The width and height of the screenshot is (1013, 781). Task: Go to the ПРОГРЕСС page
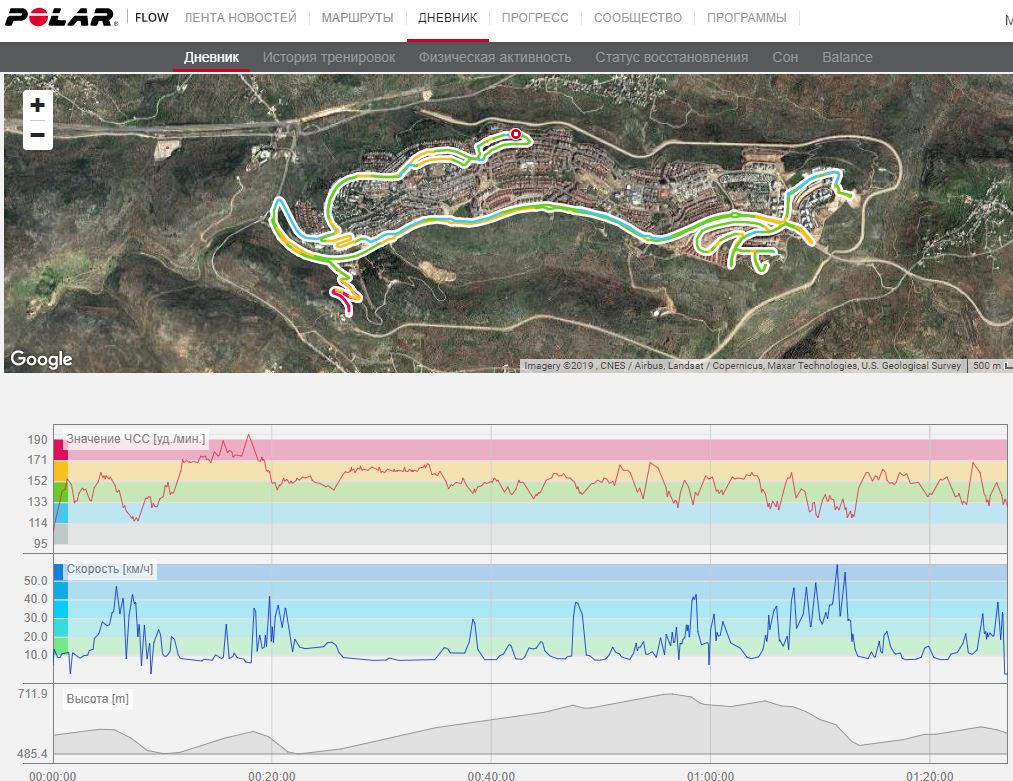tap(535, 18)
